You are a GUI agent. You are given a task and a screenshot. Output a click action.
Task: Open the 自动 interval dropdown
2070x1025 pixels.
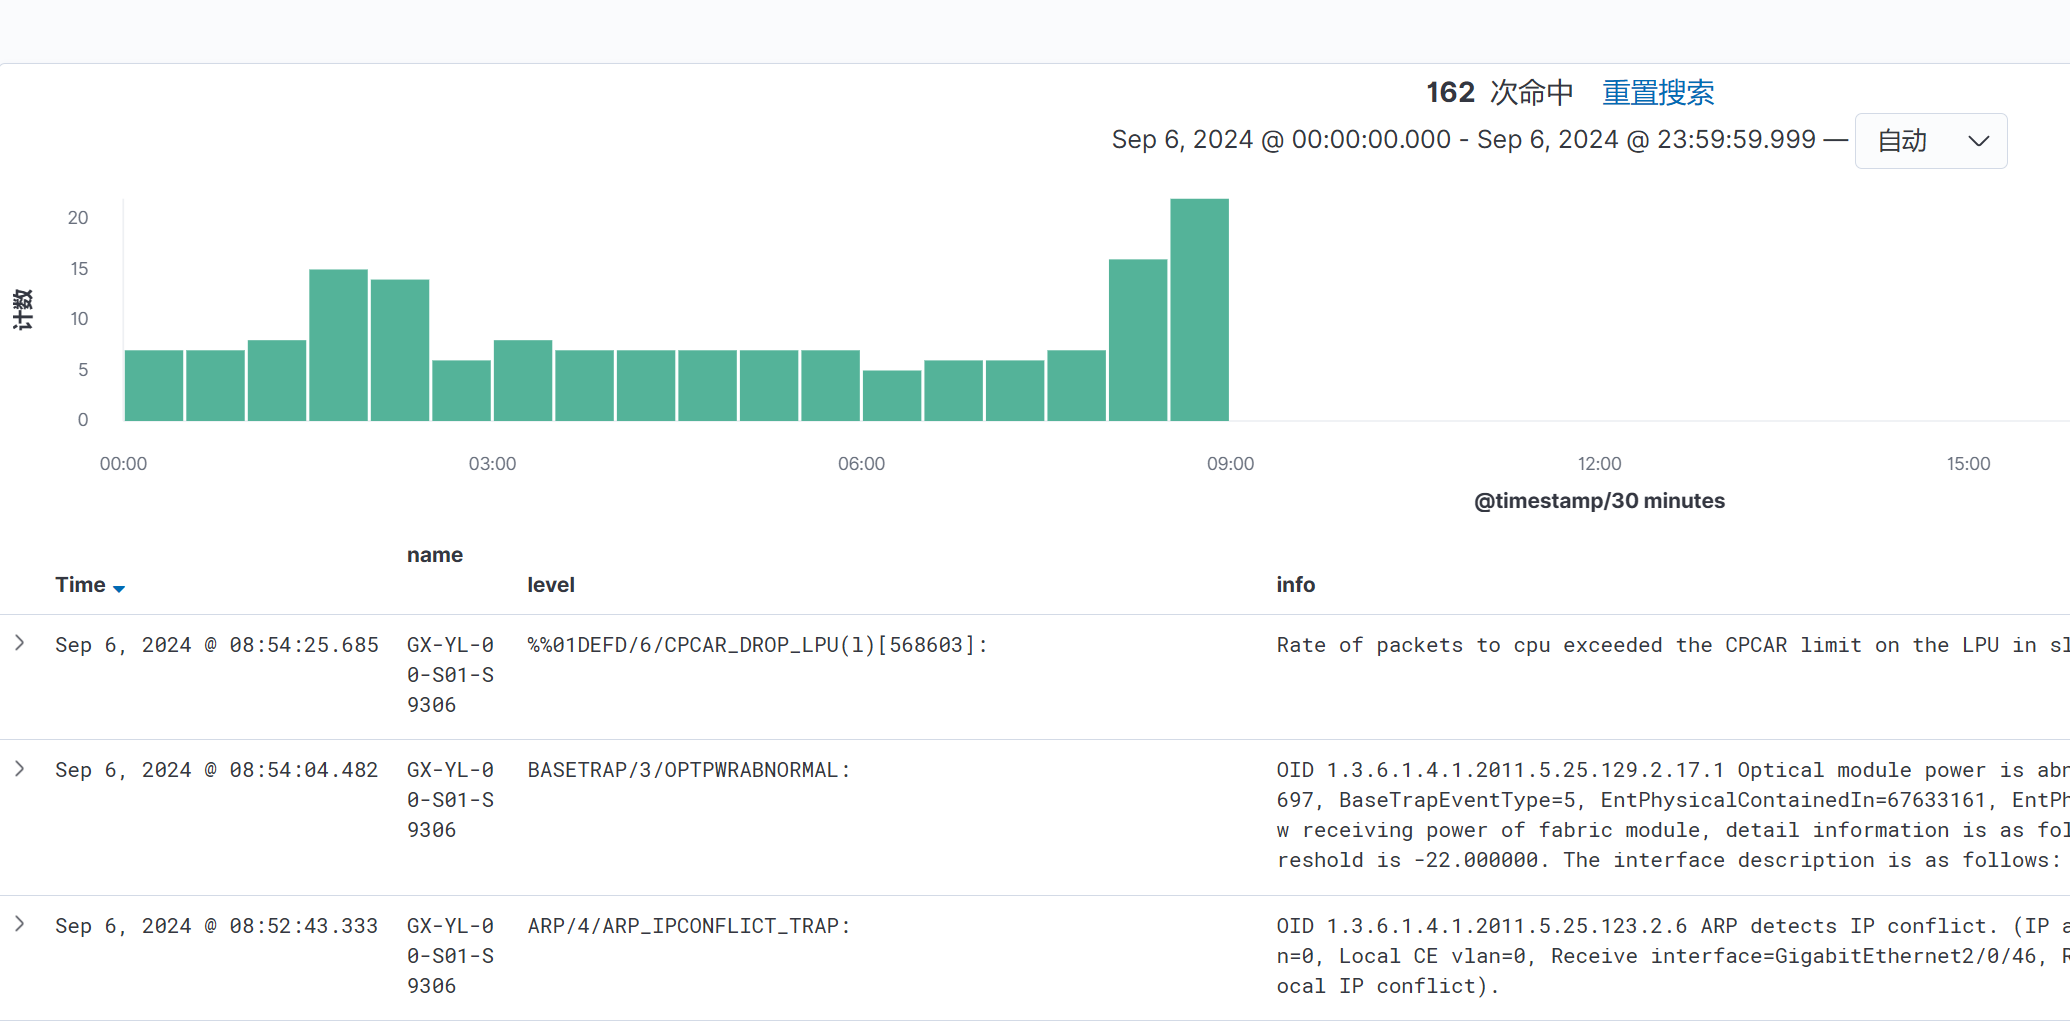1930,141
